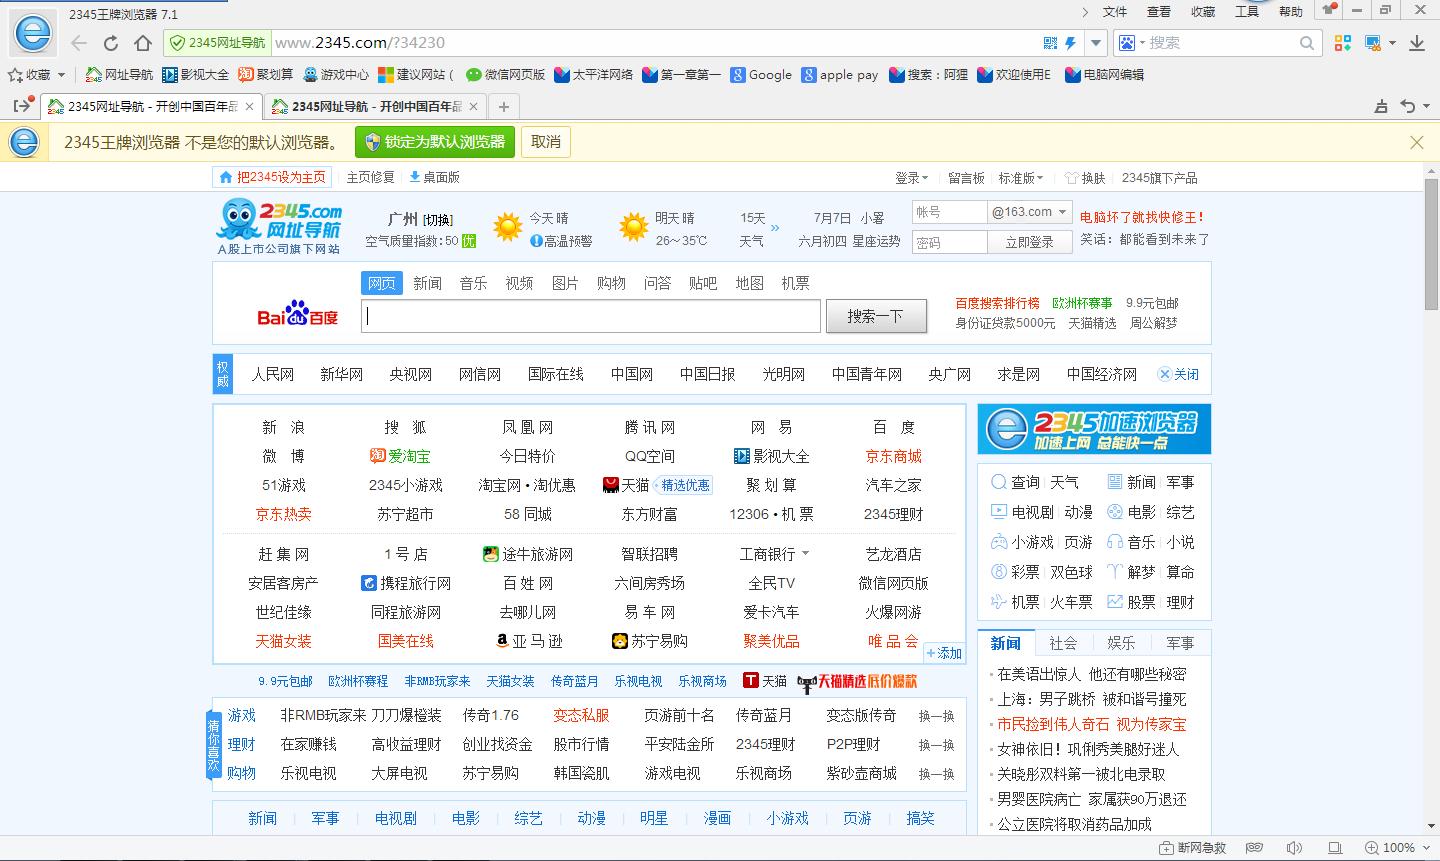This screenshot has width=1440, height=861.
Task: Close the first 2345网址导航 tab
Action: coord(250,106)
